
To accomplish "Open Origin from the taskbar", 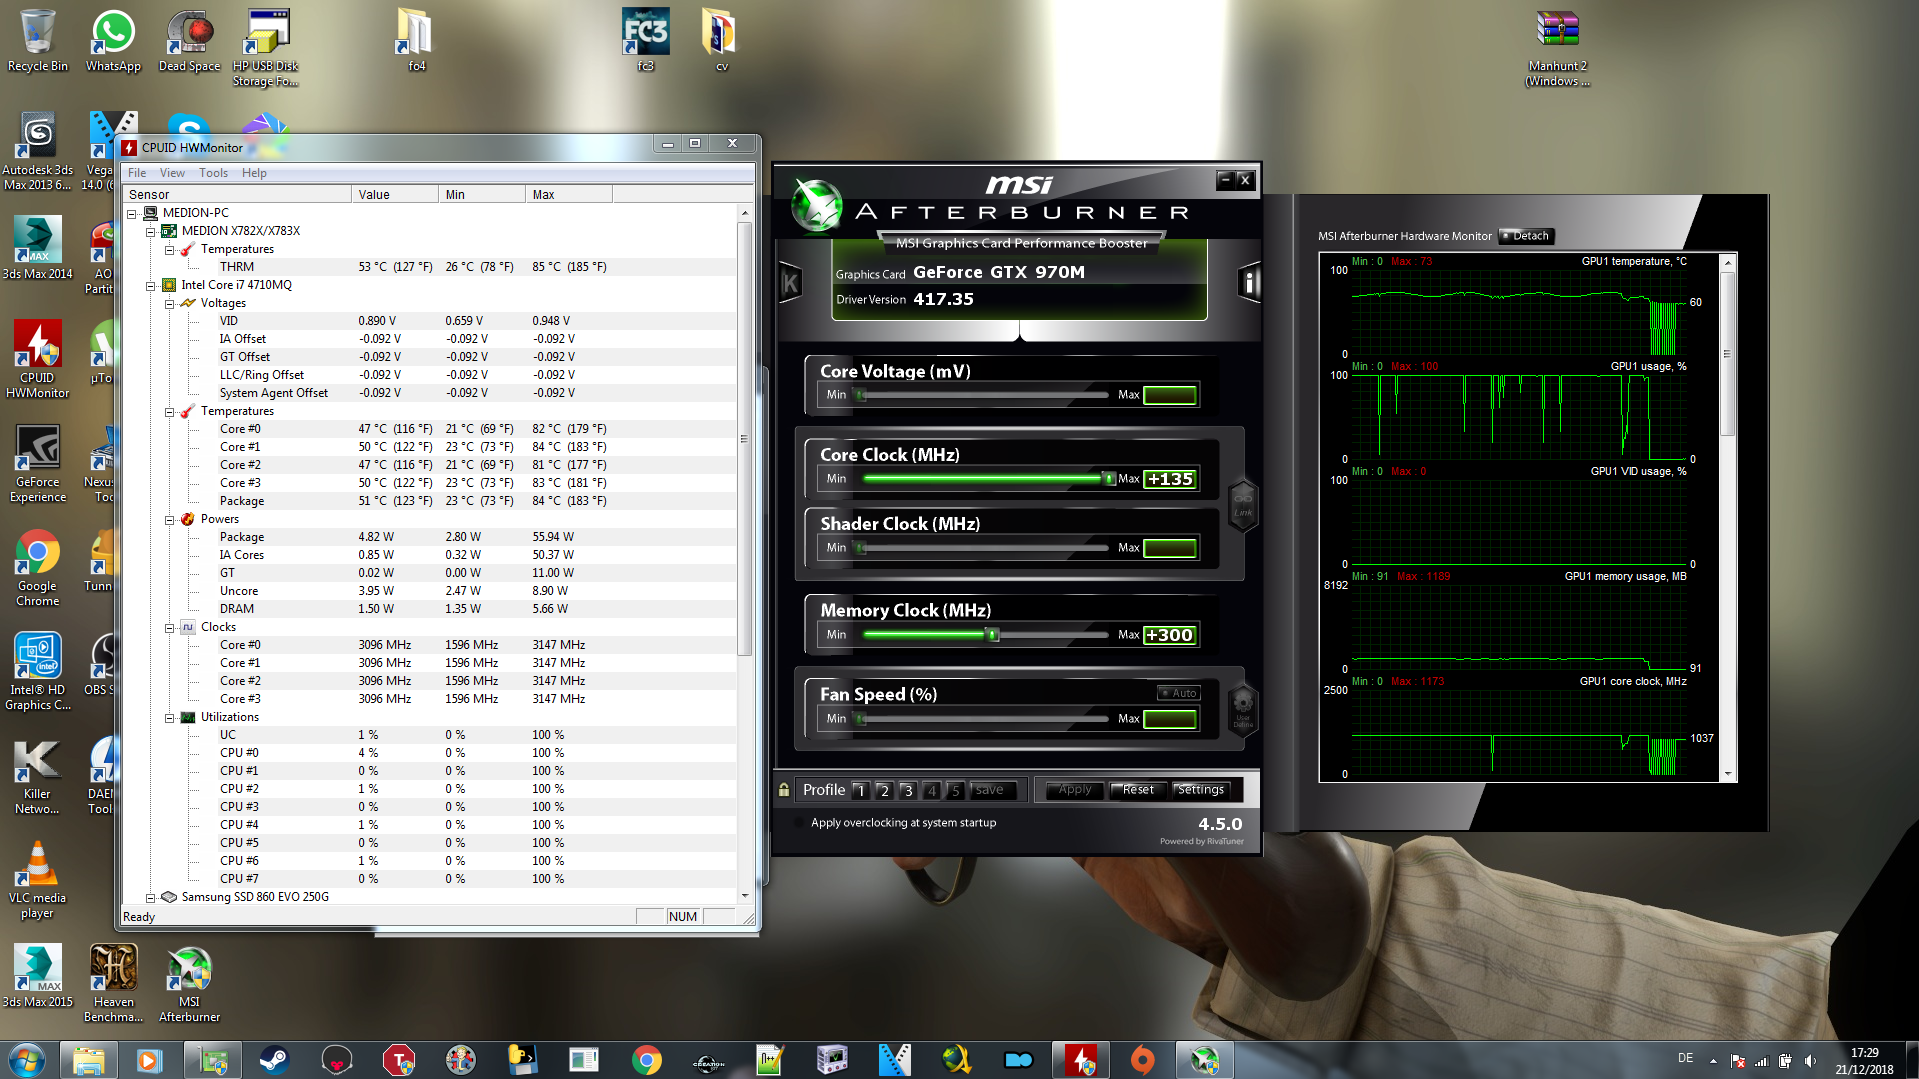I will pyautogui.click(x=1142, y=1059).
